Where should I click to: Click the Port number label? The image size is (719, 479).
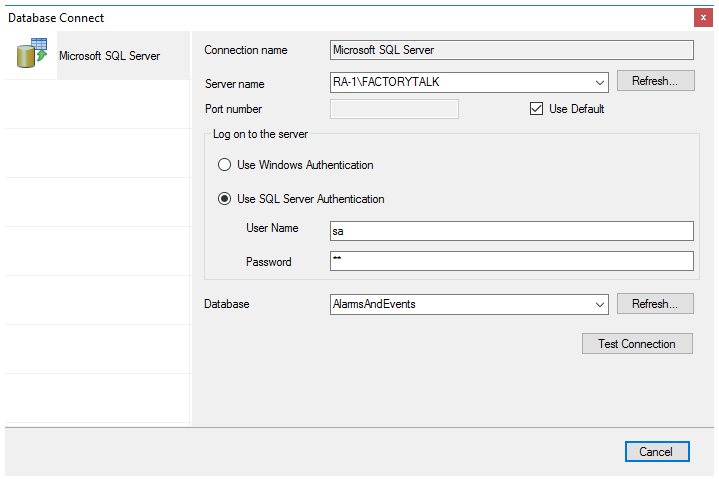(233, 109)
